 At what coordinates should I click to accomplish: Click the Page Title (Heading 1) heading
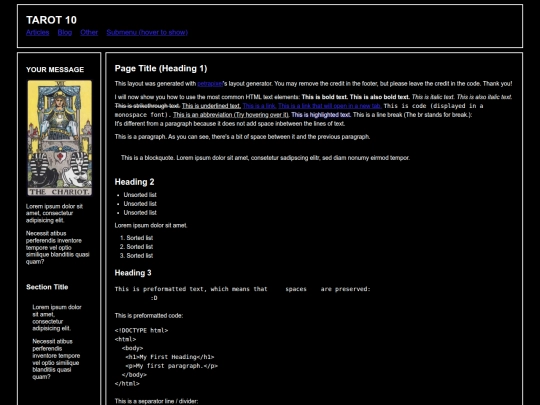pos(161,68)
